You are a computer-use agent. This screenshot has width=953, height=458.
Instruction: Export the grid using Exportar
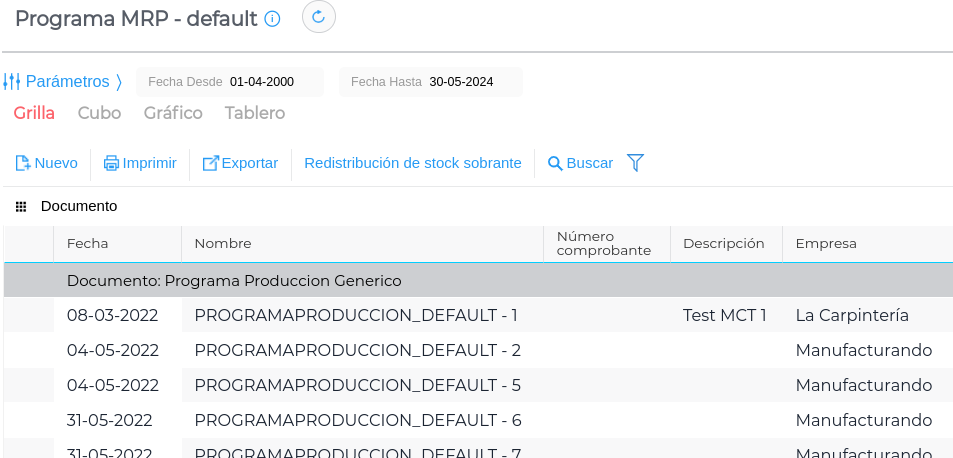240,163
